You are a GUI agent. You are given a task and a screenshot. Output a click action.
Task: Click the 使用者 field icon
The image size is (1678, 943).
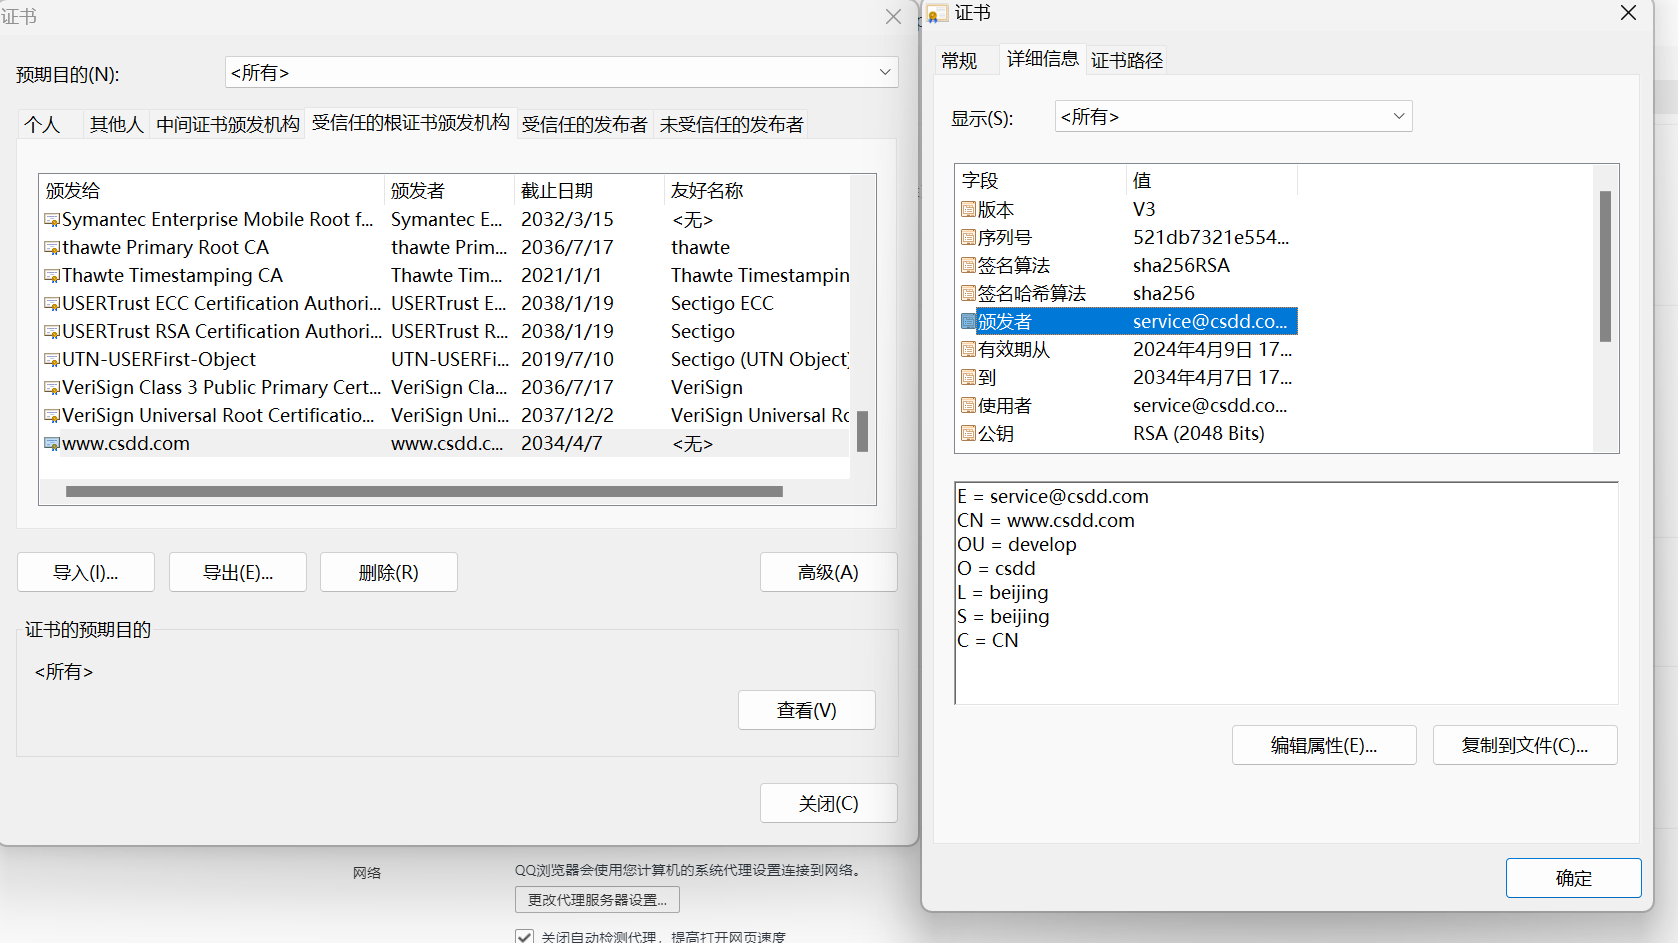tap(968, 405)
